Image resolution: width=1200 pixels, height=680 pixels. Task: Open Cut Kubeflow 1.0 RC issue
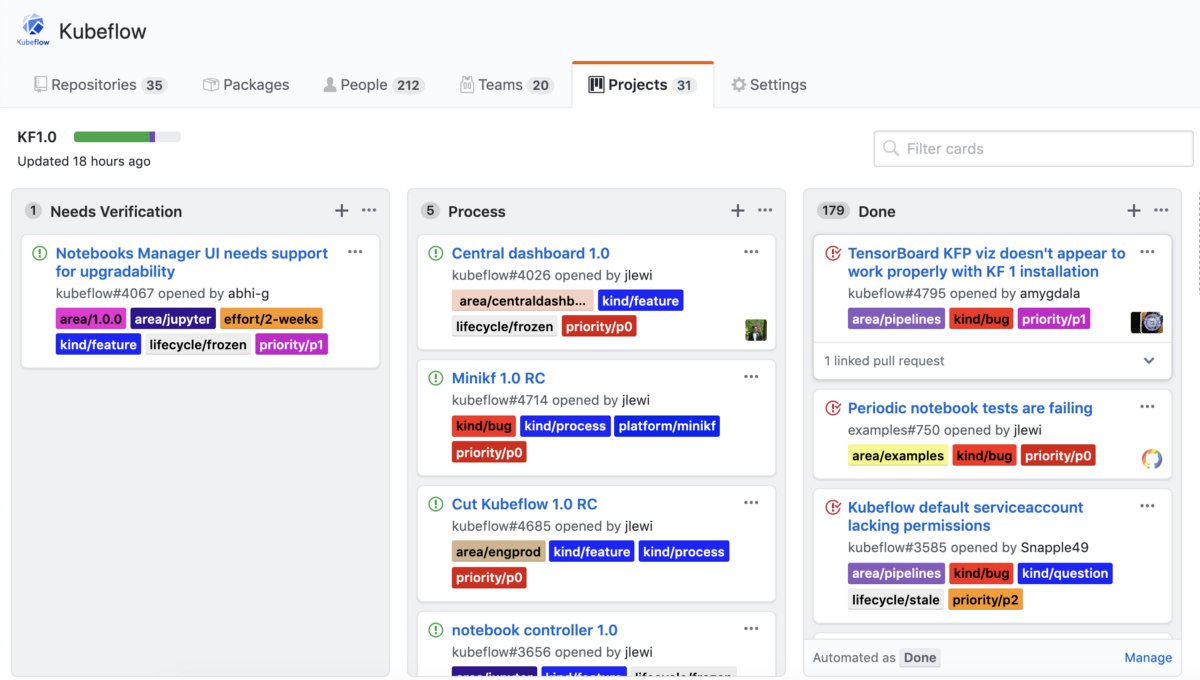tap(524, 504)
